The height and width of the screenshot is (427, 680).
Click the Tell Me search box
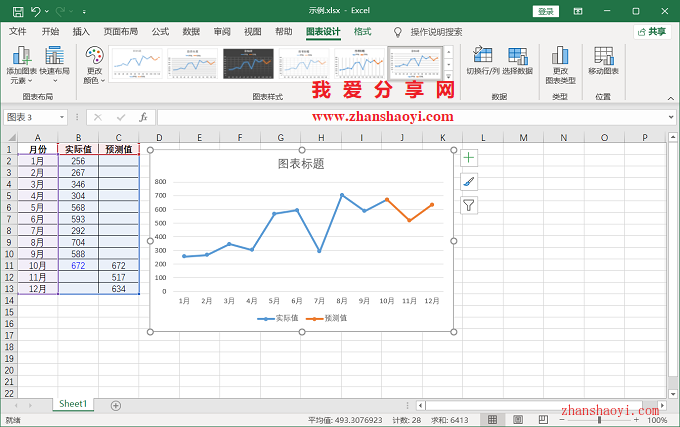[436, 32]
